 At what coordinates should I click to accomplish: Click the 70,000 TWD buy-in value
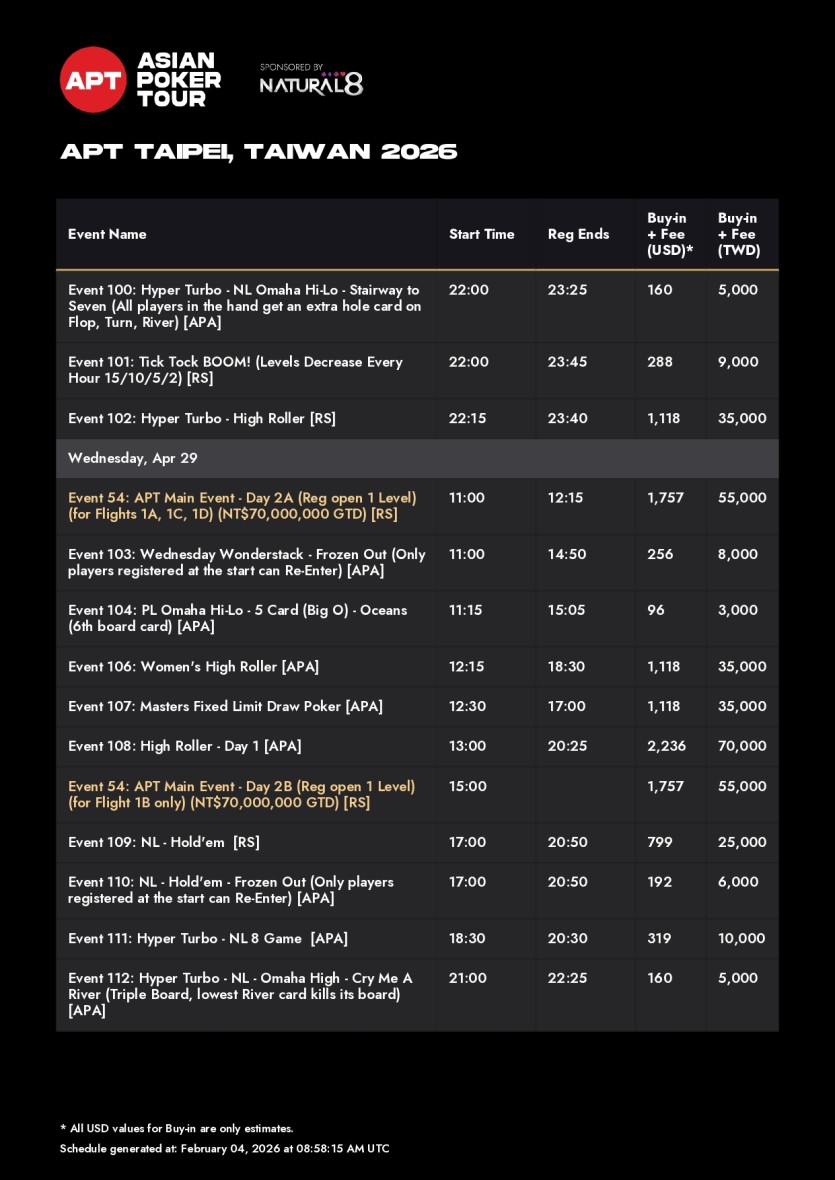742,746
